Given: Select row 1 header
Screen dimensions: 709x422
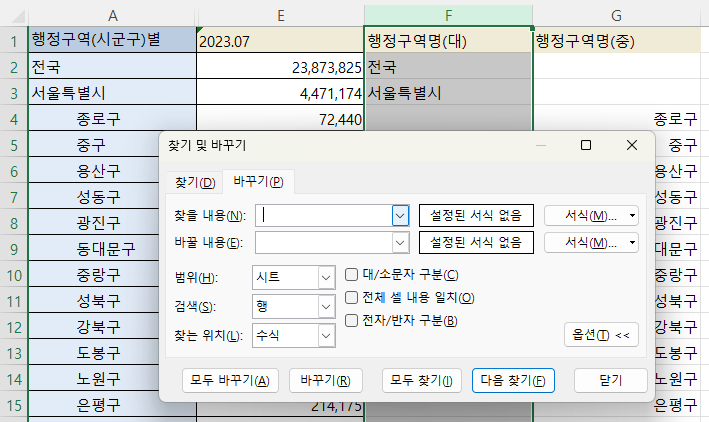Looking at the screenshot, I should point(14,40).
